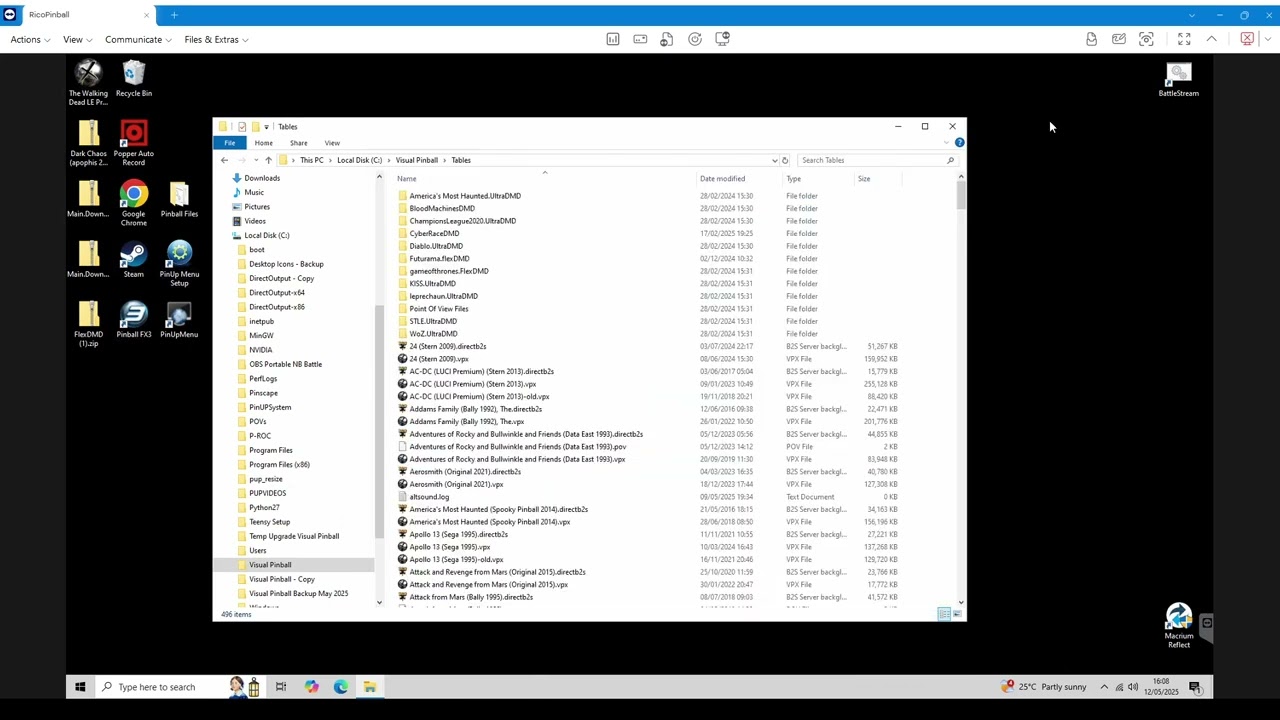
Task: Enter full screen in the remote toolbar
Action: (1184, 39)
